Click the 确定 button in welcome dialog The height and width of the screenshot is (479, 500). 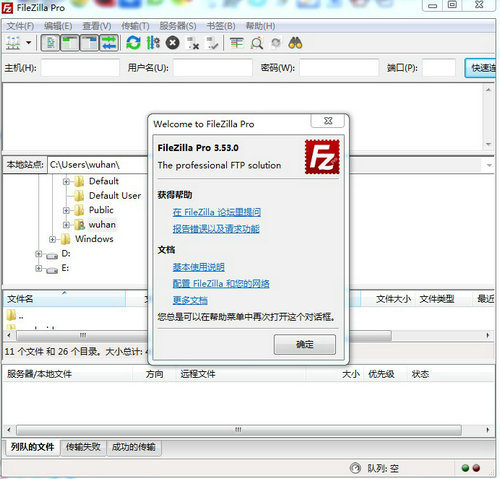pyautogui.click(x=305, y=344)
